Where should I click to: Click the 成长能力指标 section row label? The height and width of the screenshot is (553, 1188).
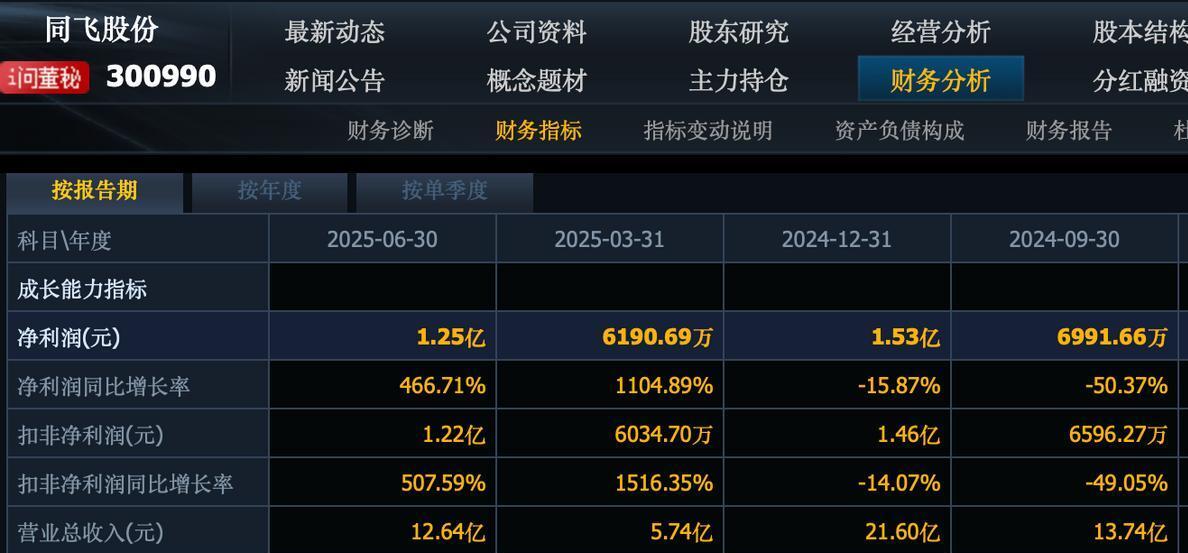tap(82, 289)
